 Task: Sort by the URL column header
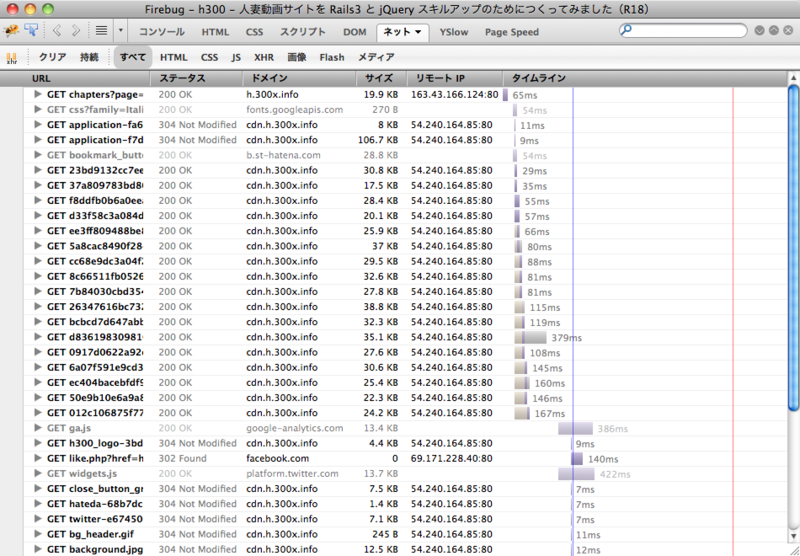point(87,79)
